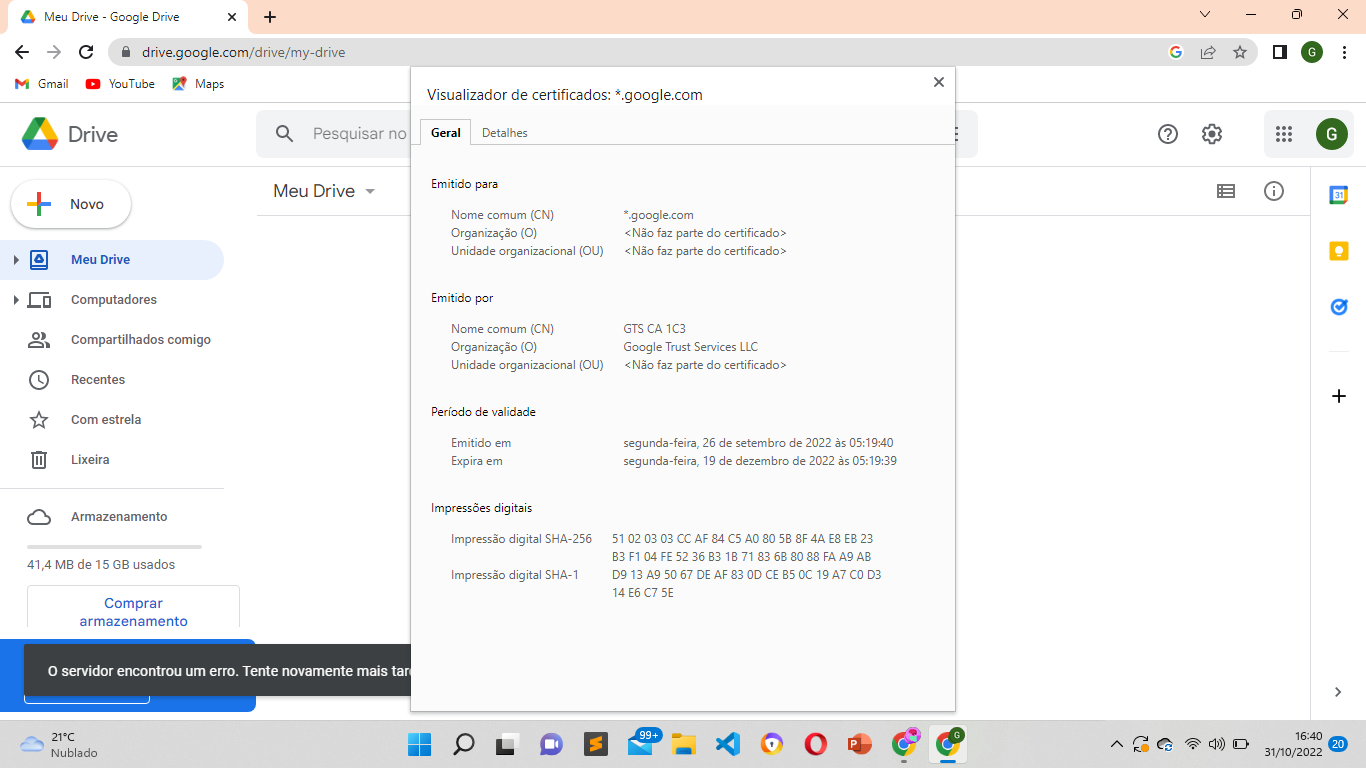Click the *.google.com common name value
This screenshot has width=1366, height=768.
pos(658,215)
